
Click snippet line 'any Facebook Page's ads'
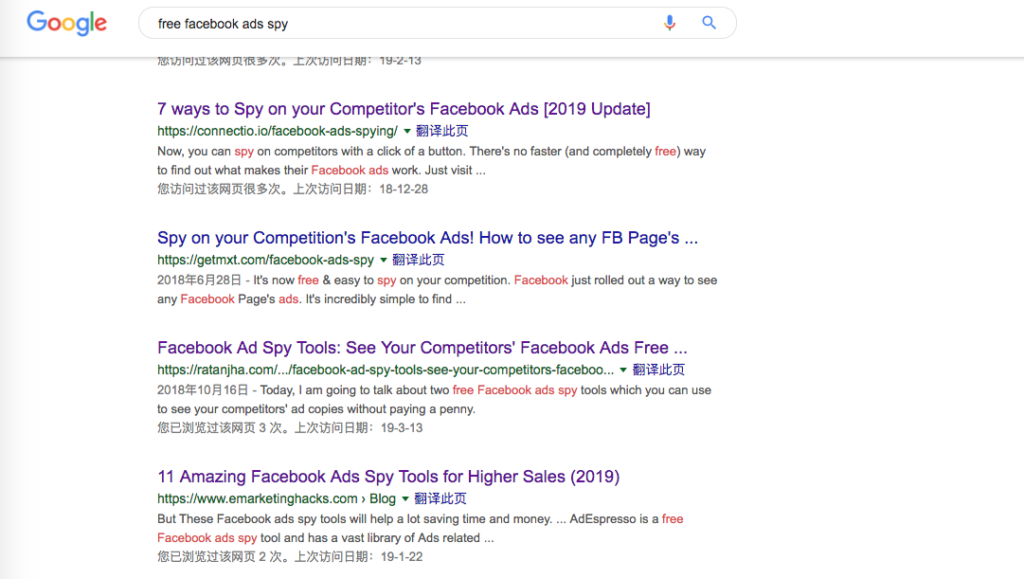tap(229, 300)
